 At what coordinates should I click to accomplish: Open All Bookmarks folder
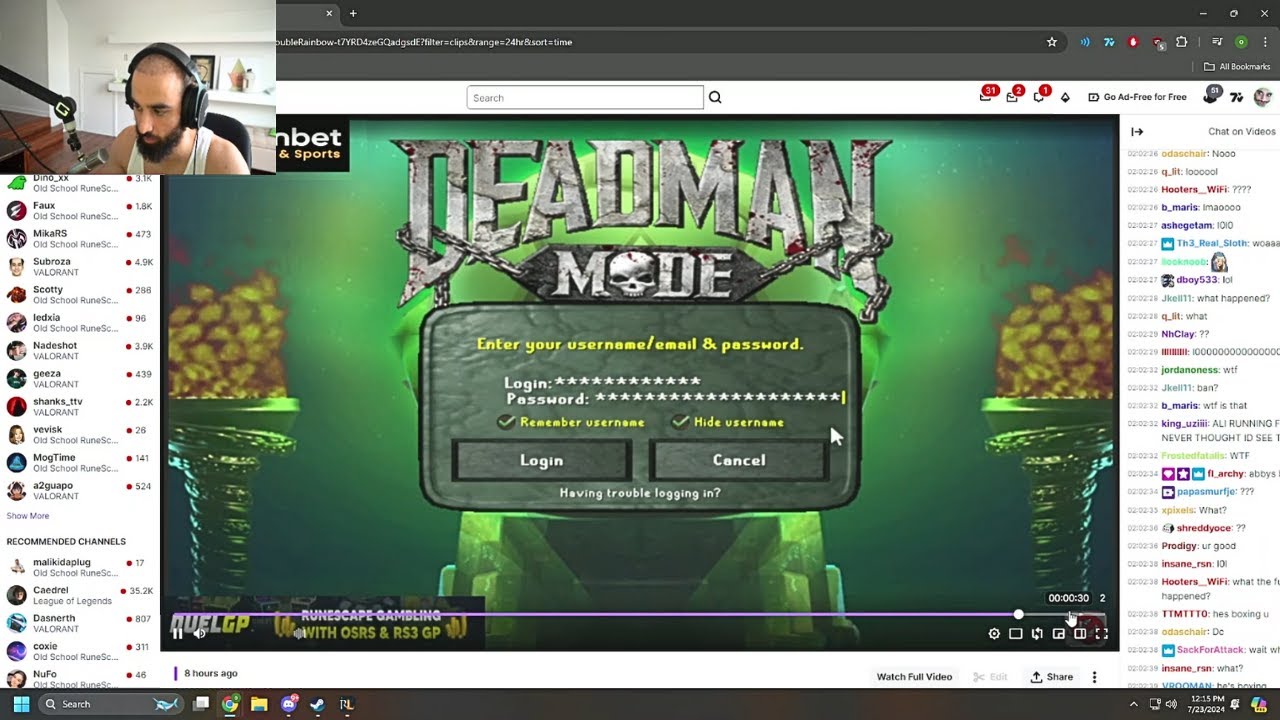pos(1237,67)
